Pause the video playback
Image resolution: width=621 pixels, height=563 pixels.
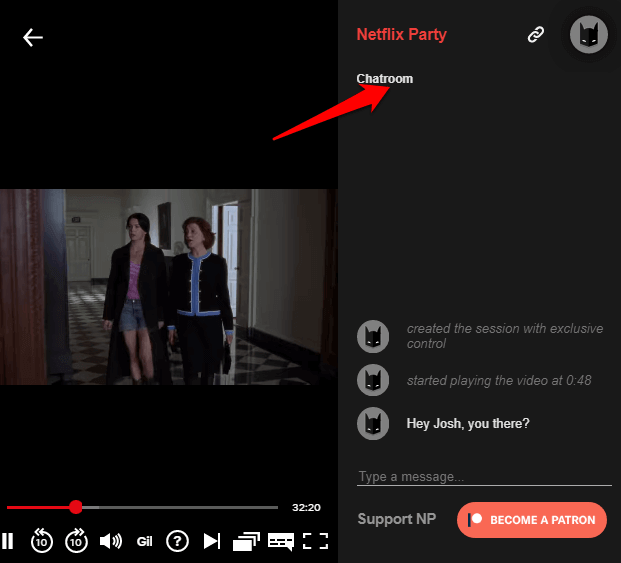8,541
